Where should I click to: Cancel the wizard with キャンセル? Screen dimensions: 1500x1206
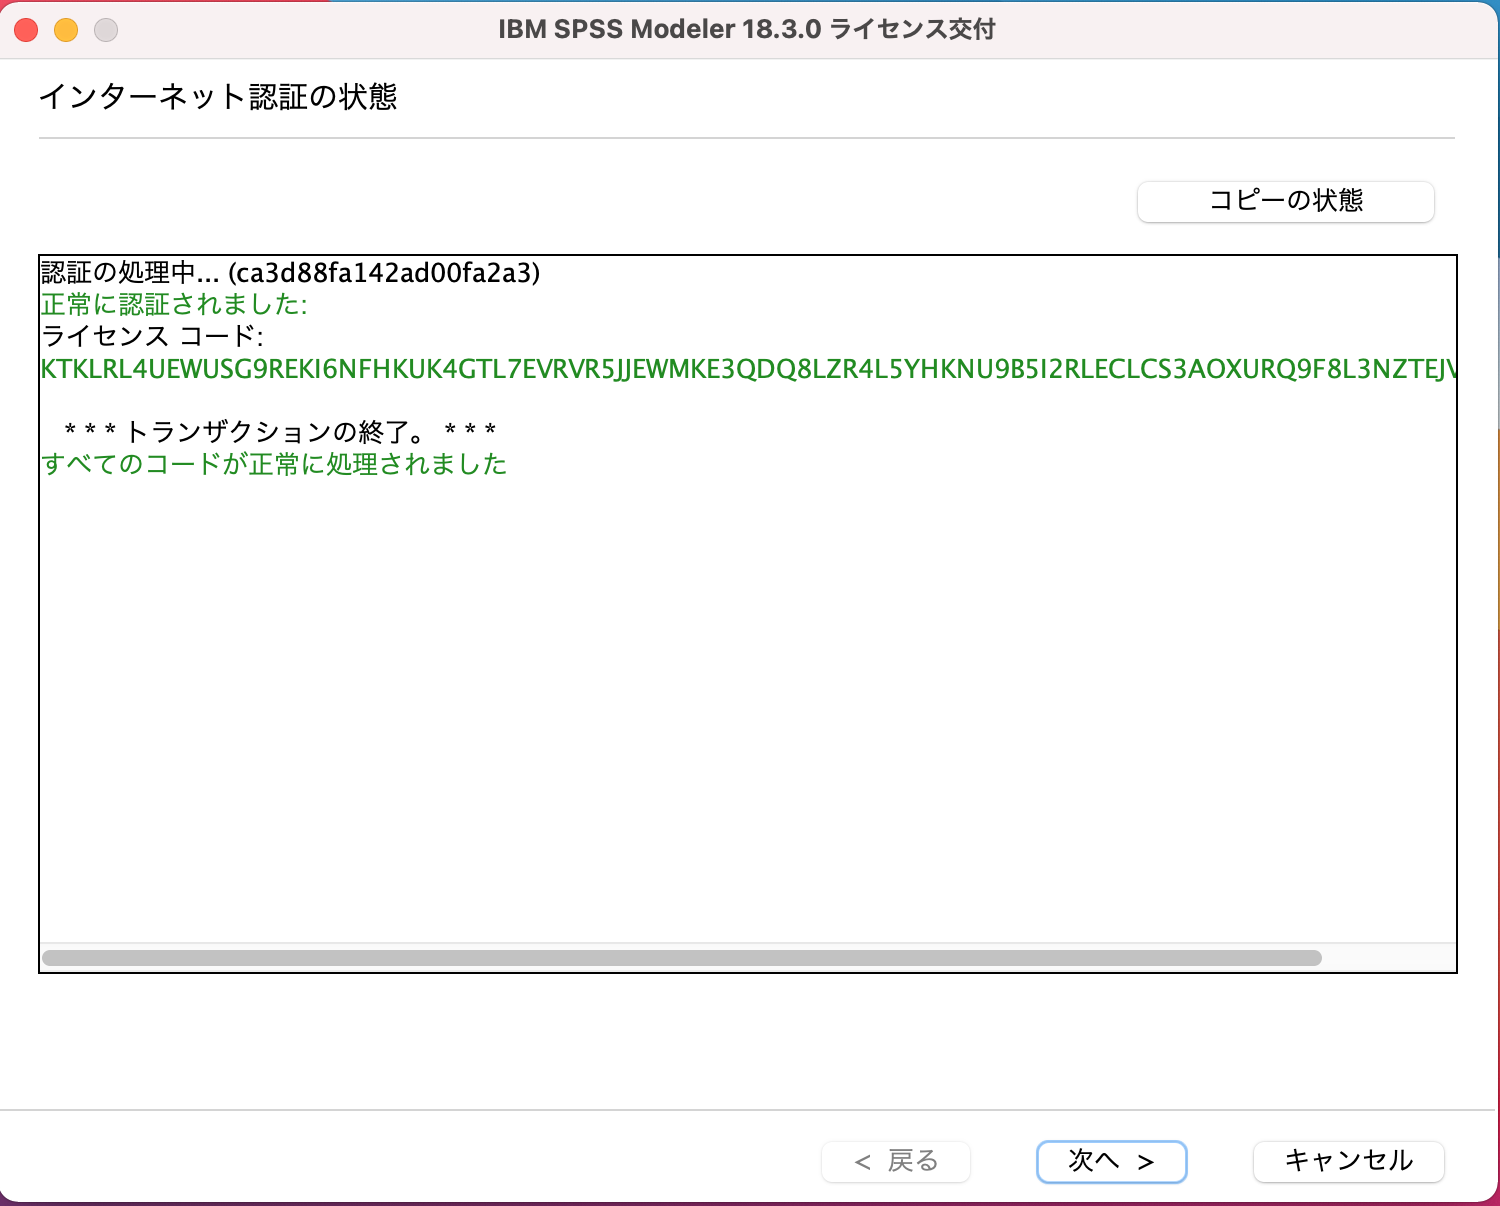(x=1348, y=1161)
